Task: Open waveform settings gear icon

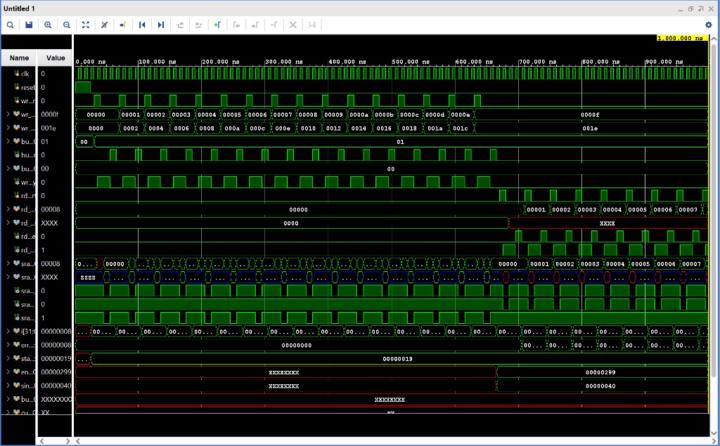Action: 709,24
